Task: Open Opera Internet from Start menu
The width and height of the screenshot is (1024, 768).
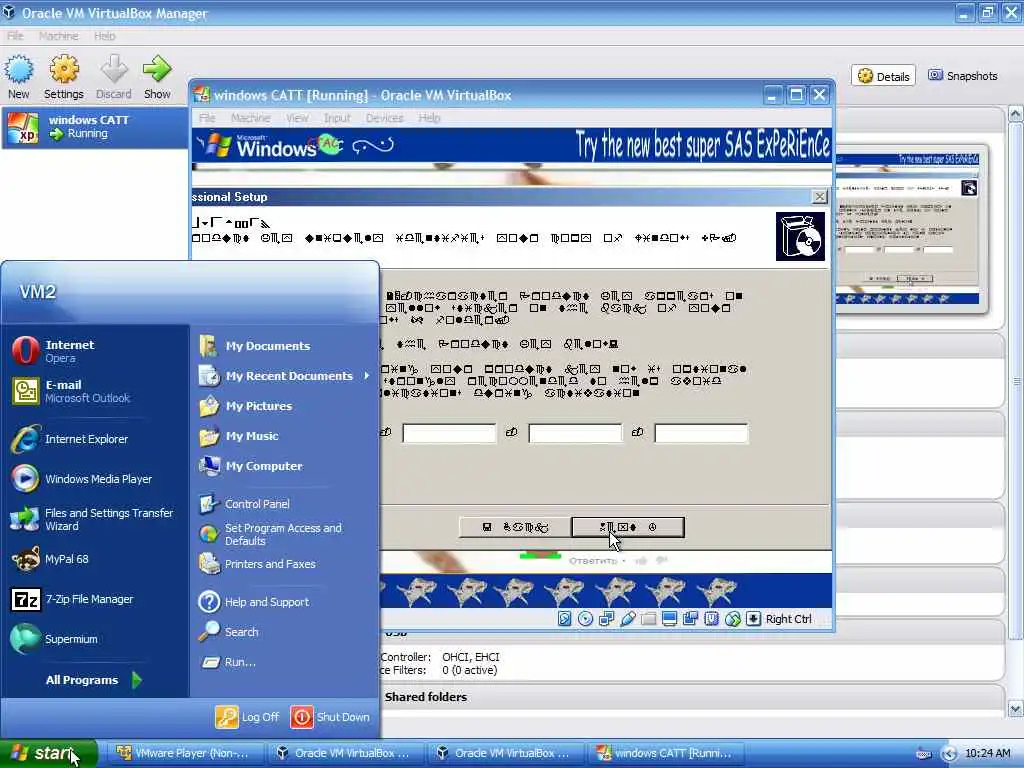Action: coord(95,351)
